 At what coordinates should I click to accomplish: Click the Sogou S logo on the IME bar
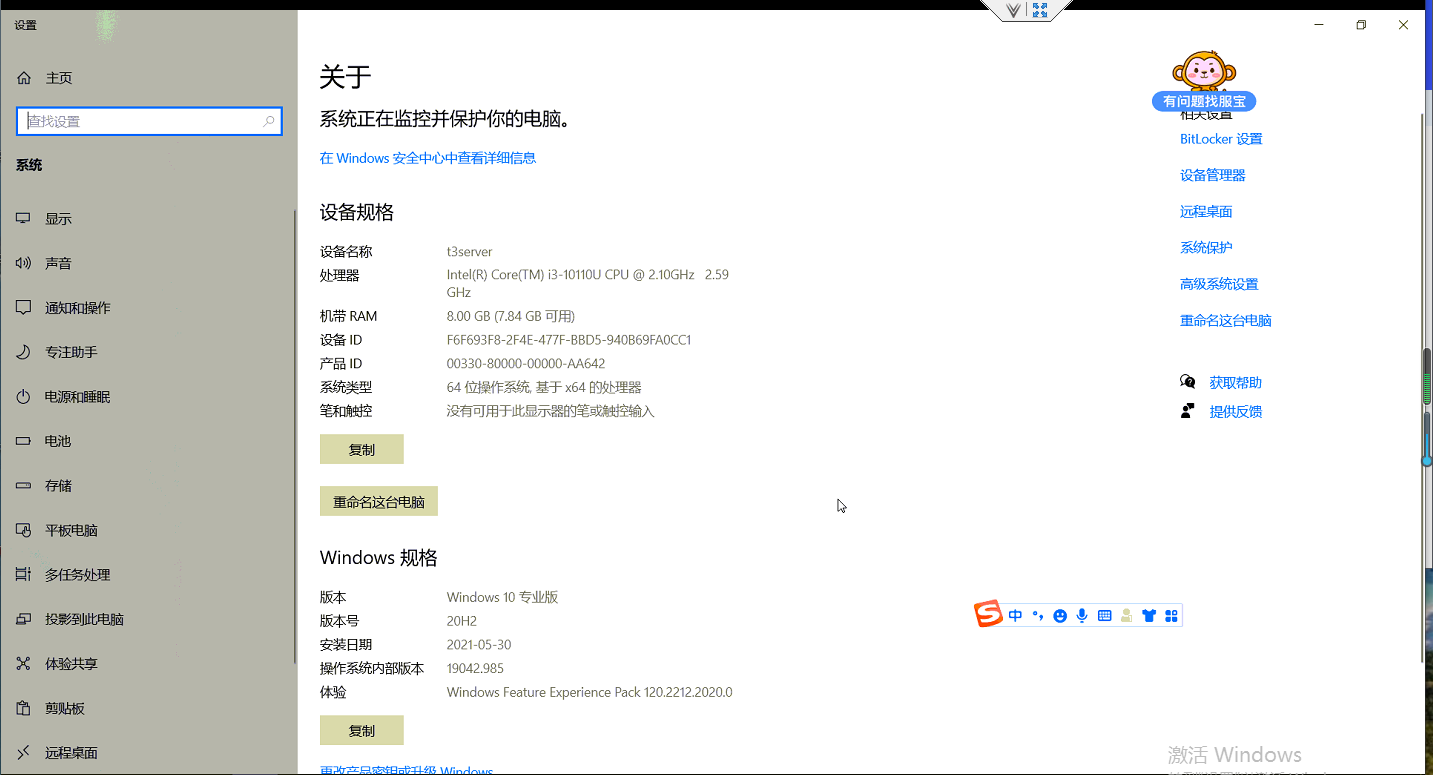point(988,614)
